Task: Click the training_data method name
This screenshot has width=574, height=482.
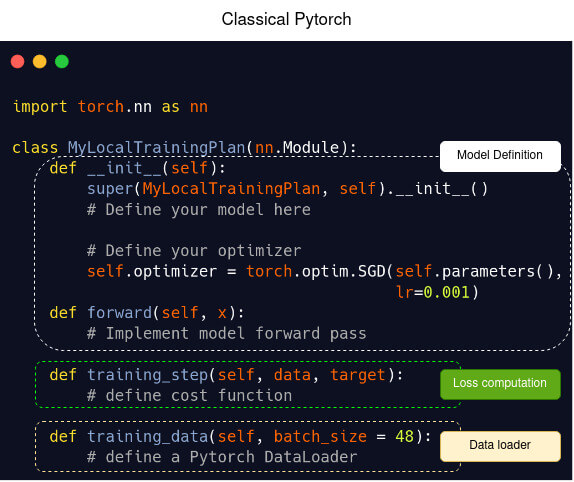Action: pyautogui.click(x=148, y=437)
